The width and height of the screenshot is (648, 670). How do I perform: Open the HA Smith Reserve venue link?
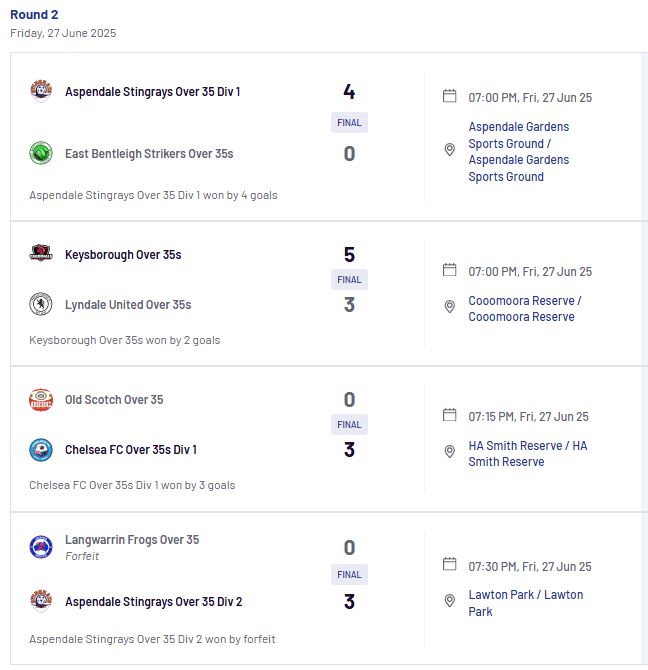click(528, 453)
